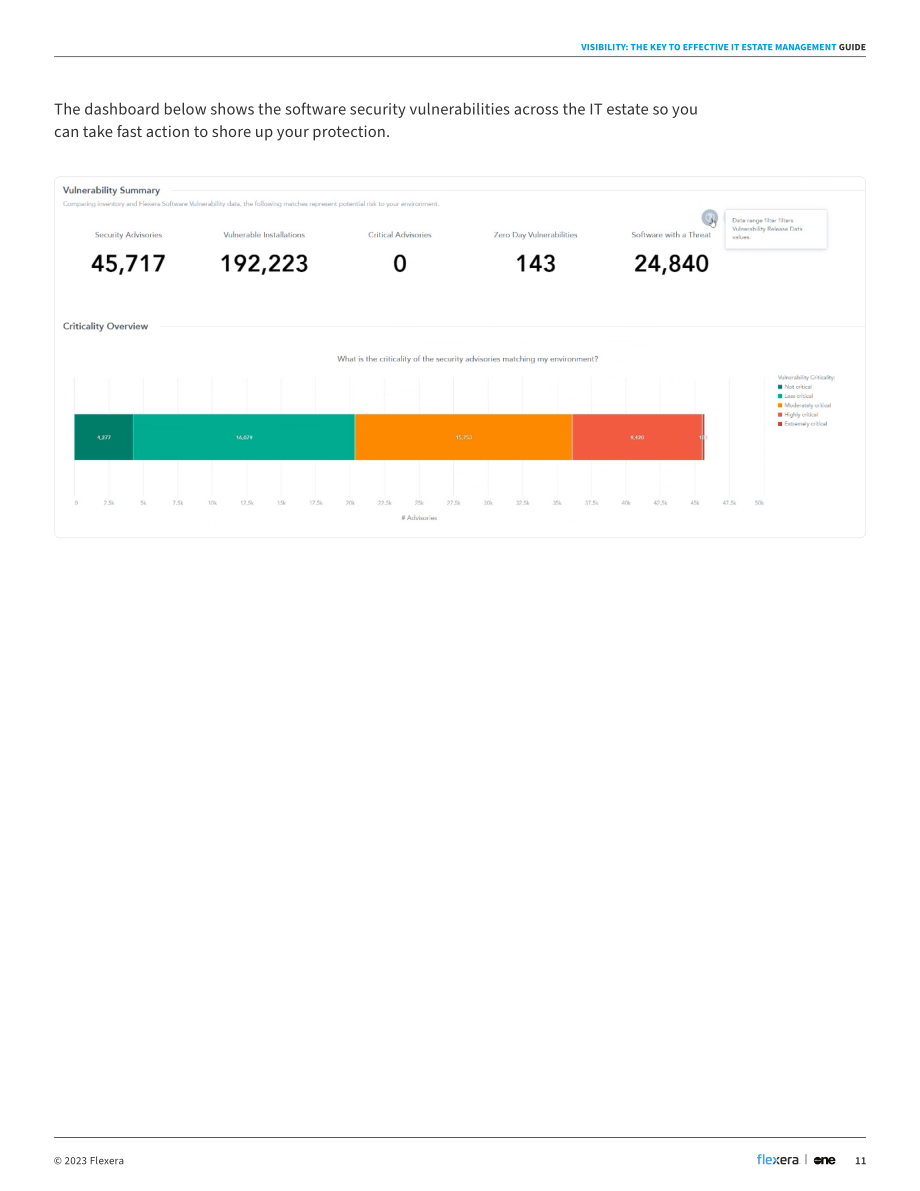Toggle Highly critical legend entry
The width and height of the screenshot is (920, 1191).
(x=798, y=415)
